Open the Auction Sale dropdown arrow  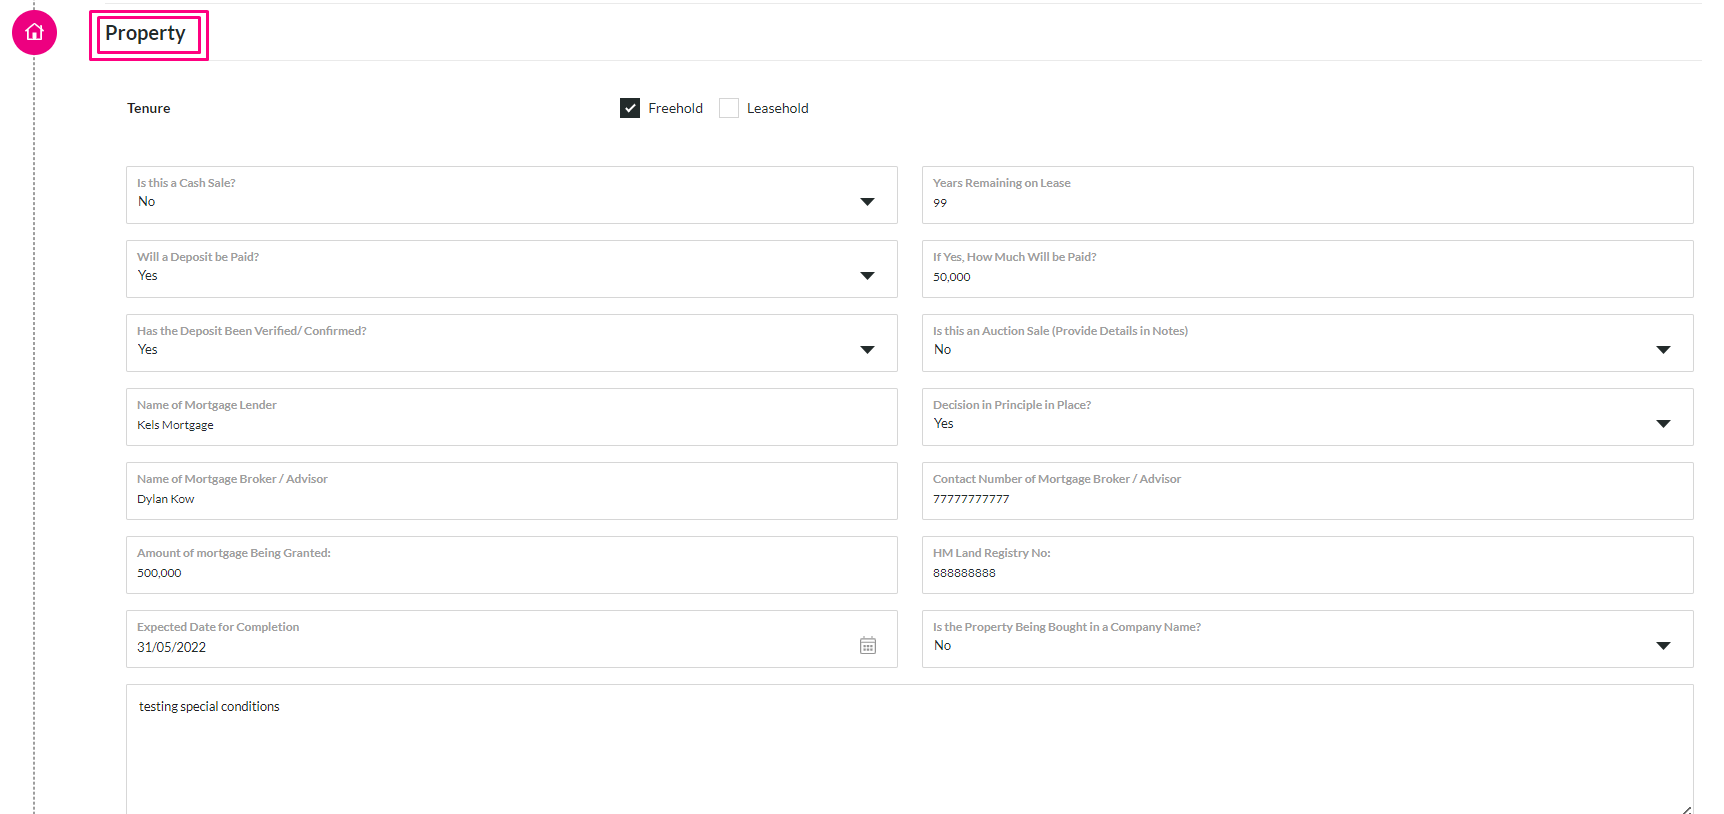[1663, 350]
